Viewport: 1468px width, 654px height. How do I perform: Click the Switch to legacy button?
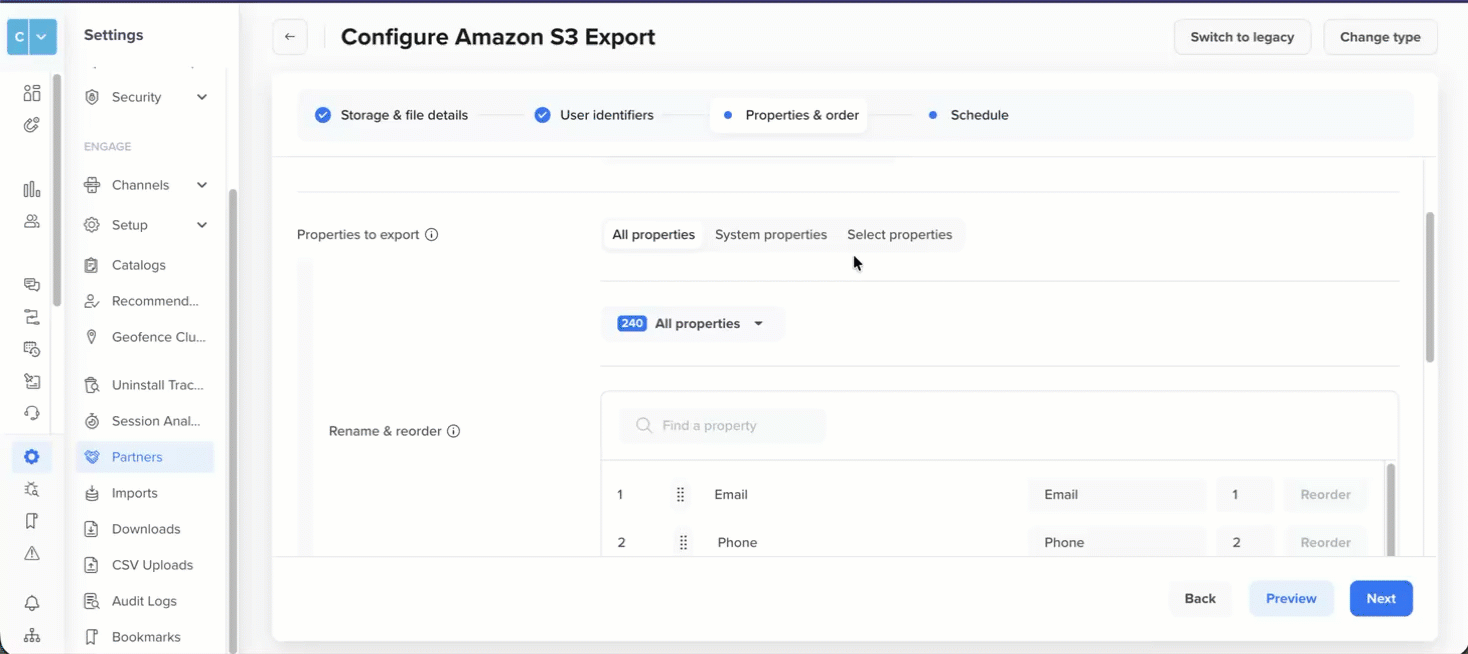pos(1242,36)
